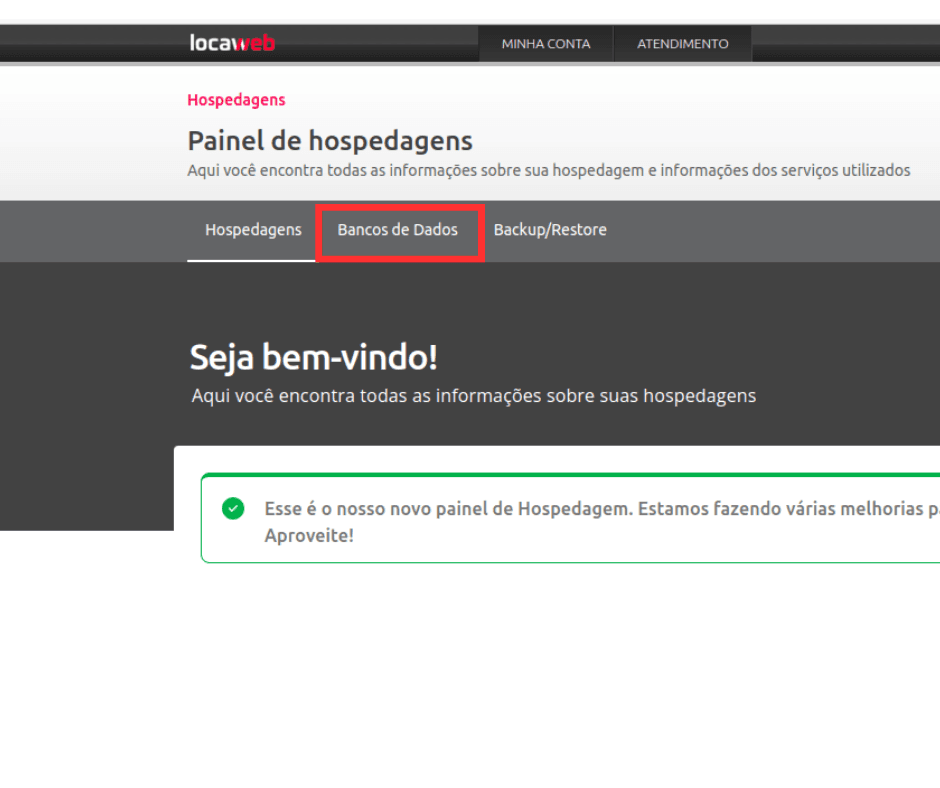Switch to the Bancos de Dados tab
940x788 pixels.
pyautogui.click(x=398, y=230)
